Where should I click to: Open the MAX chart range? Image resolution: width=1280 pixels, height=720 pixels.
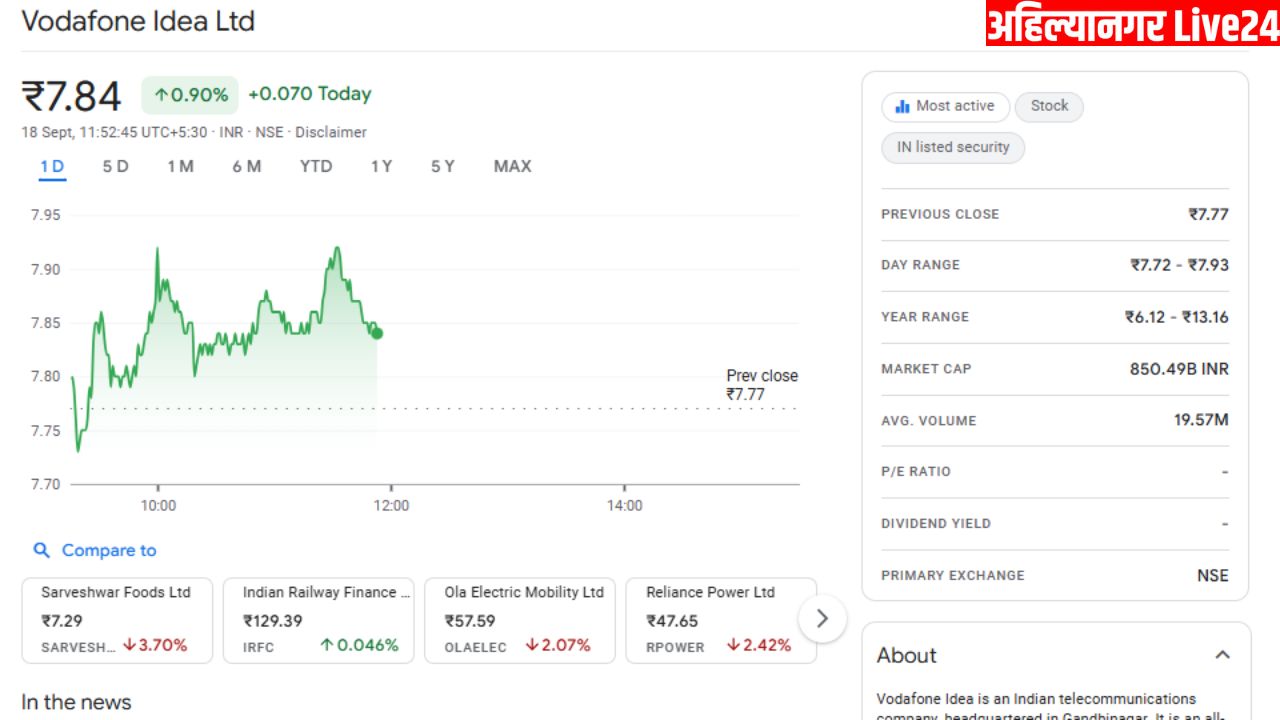[512, 166]
